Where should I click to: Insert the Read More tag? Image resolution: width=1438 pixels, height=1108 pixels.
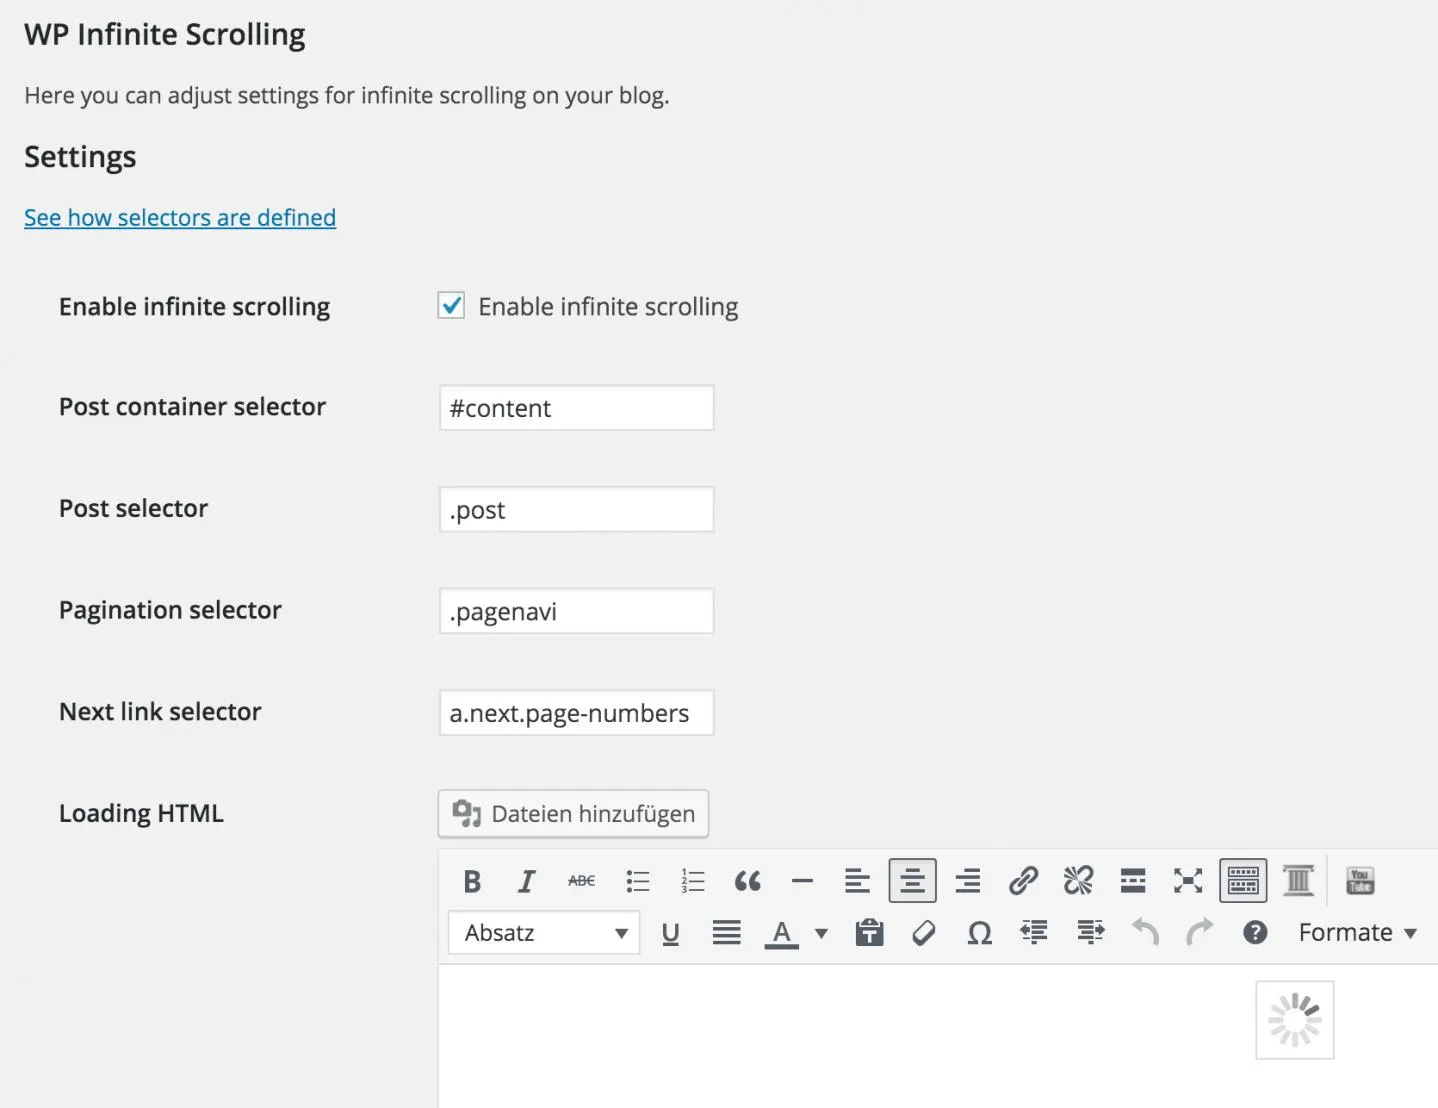[x=1133, y=881]
